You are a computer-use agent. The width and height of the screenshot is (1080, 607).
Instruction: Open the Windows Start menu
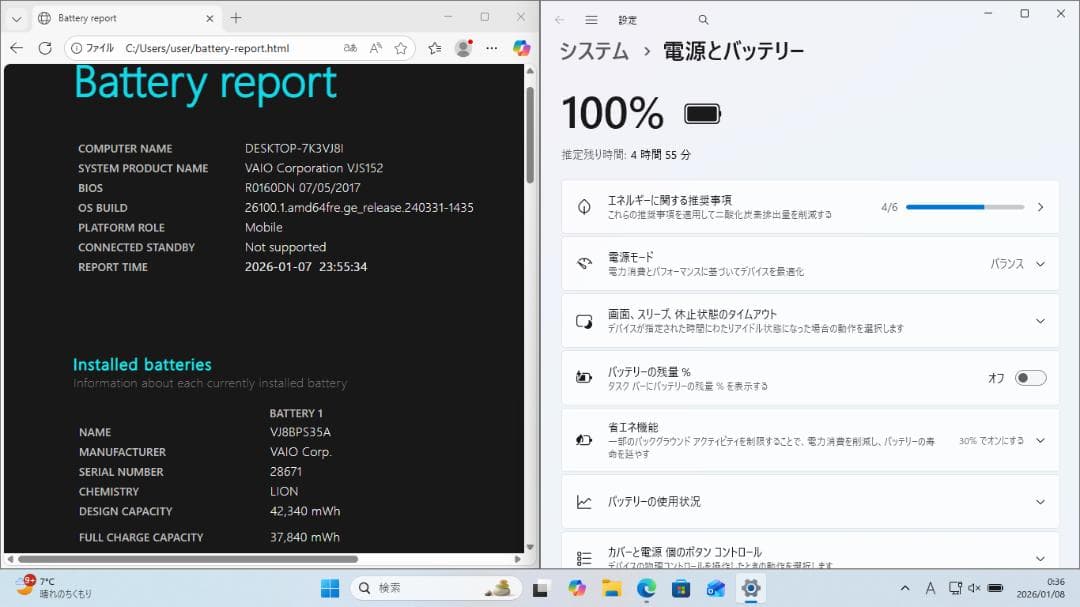(331, 588)
